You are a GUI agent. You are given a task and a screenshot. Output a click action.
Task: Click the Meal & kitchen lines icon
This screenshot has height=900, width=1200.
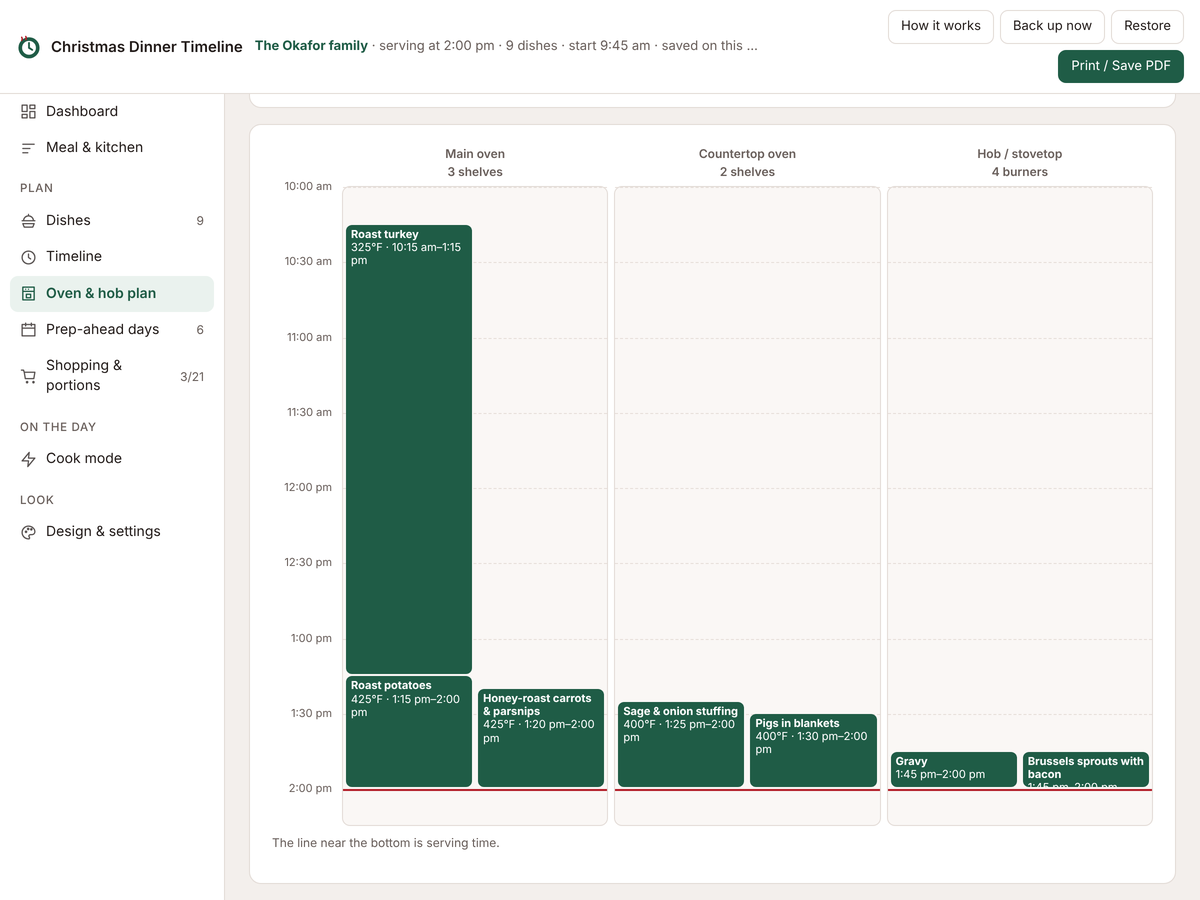pyautogui.click(x=28, y=148)
